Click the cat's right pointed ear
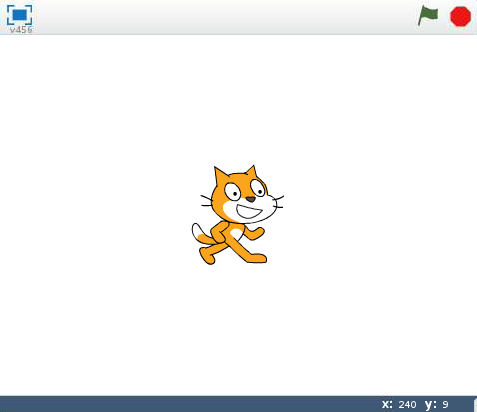Viewport: 477px width, 412px height. pos(251,171)
